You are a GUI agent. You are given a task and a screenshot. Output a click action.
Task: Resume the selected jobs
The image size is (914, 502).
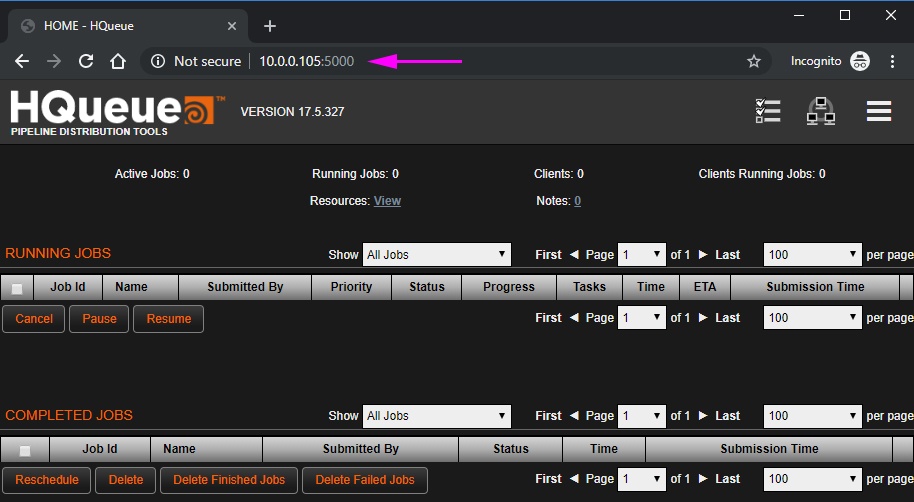(x=168, y=319)
